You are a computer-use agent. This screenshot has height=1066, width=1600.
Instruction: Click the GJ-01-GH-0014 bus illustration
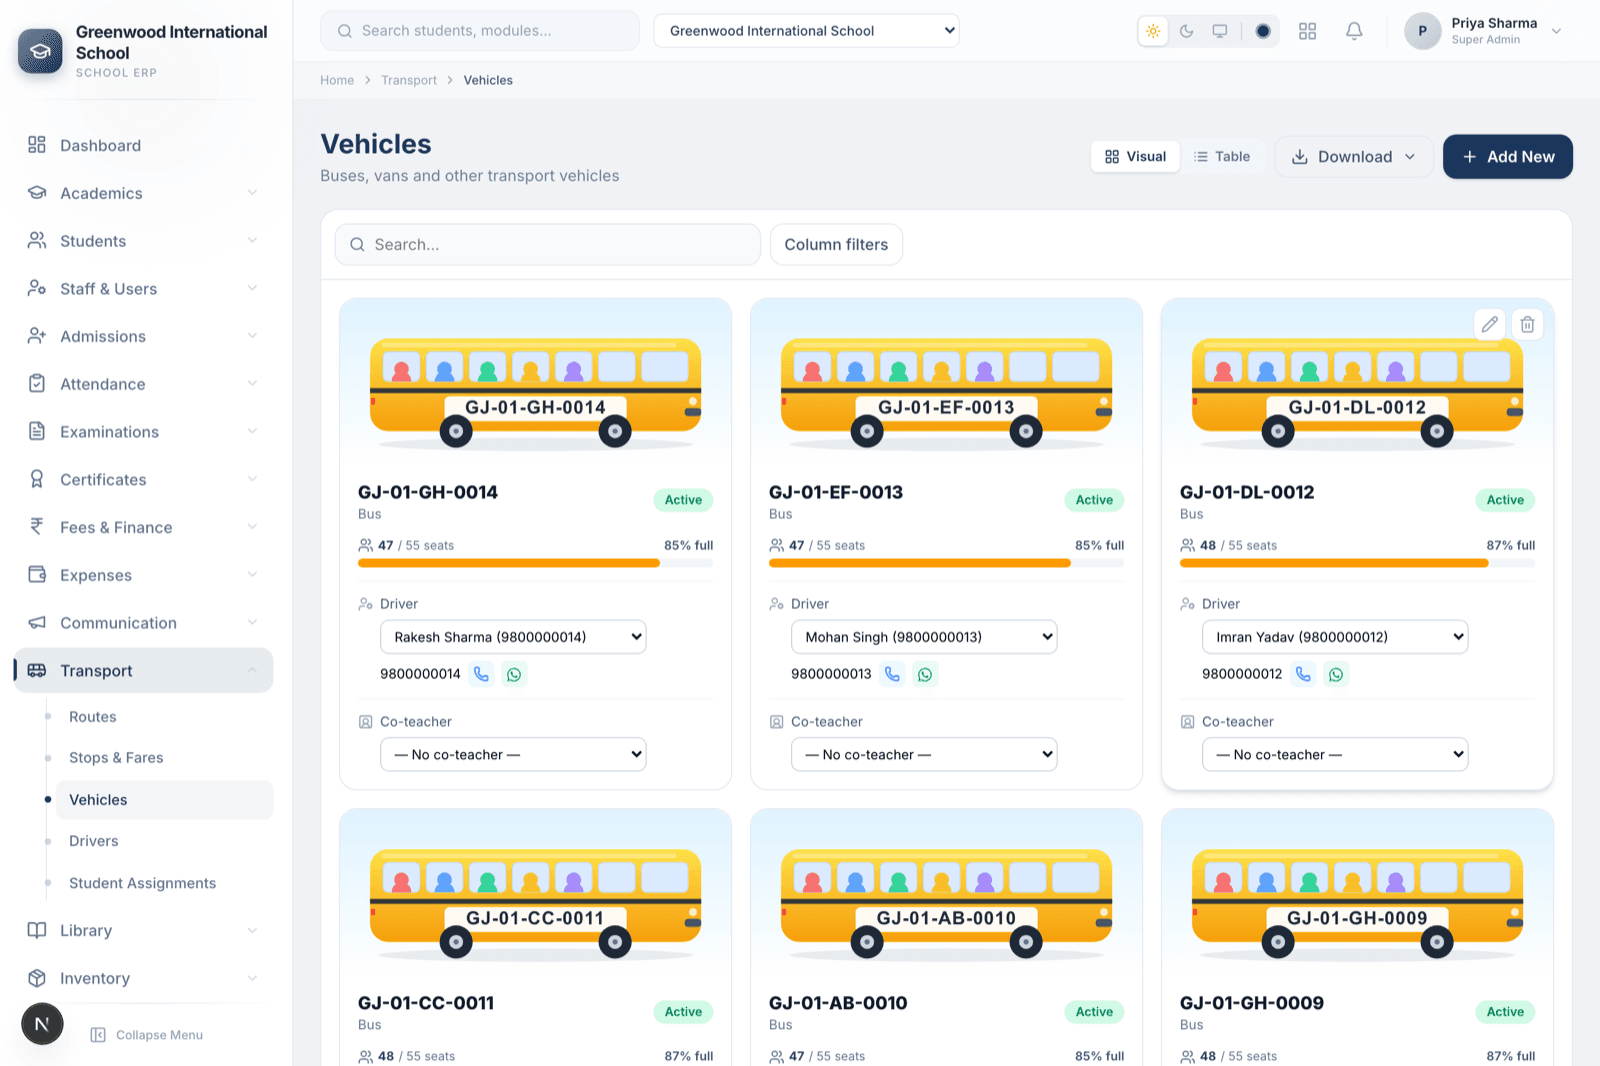[536, 392]
